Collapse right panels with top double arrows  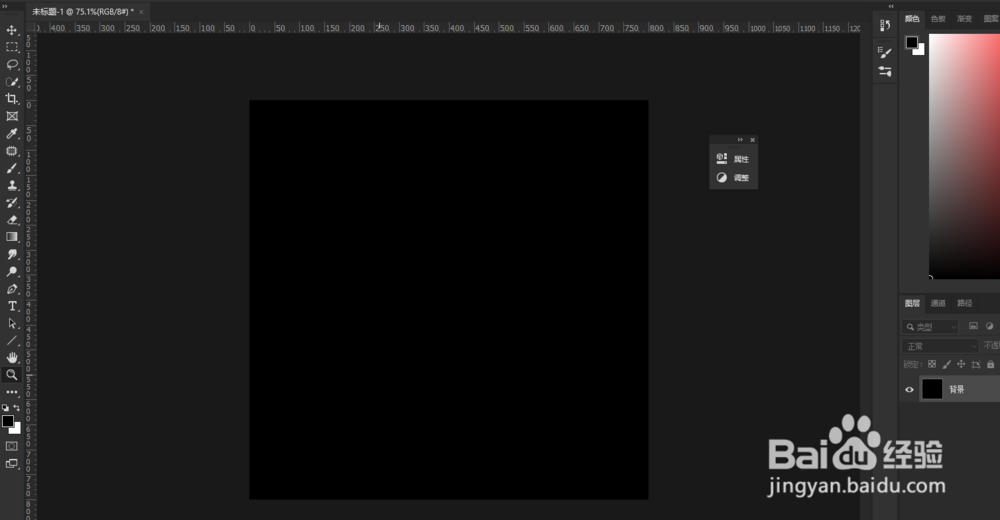tap(891, 6)
